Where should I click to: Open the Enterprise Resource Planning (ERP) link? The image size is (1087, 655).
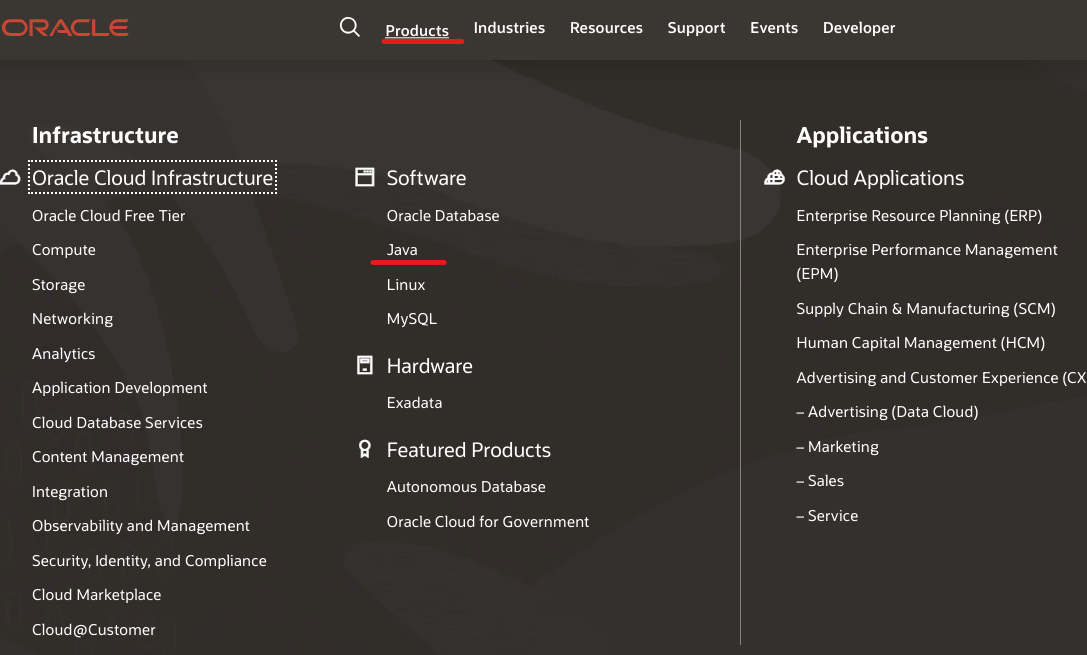tap(919, 215)
